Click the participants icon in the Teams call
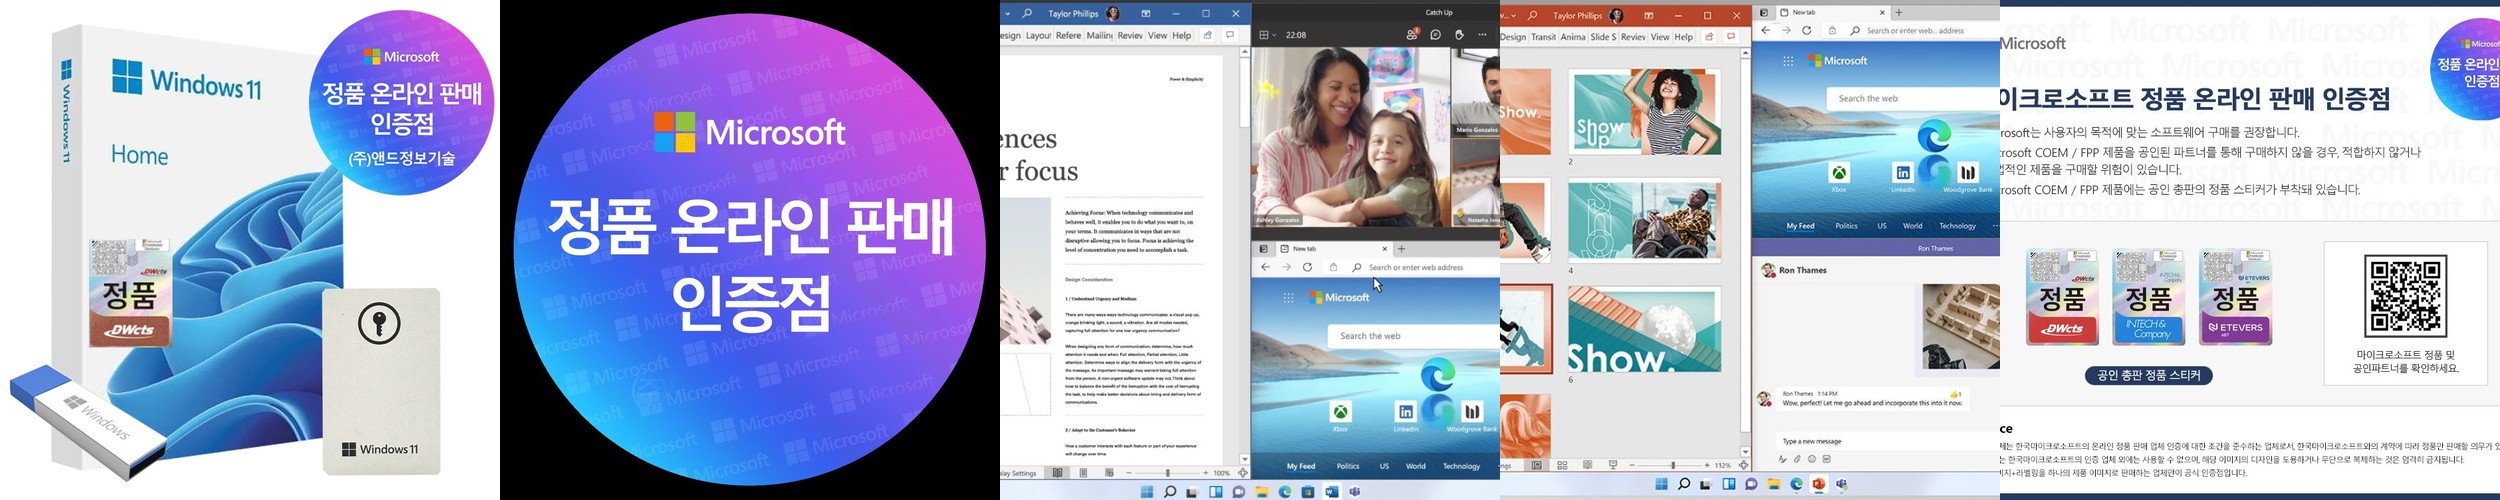 tap(1412, 35)
